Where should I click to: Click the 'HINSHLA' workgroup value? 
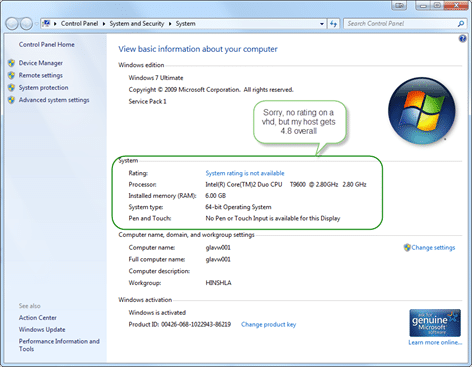coord(218,283)
